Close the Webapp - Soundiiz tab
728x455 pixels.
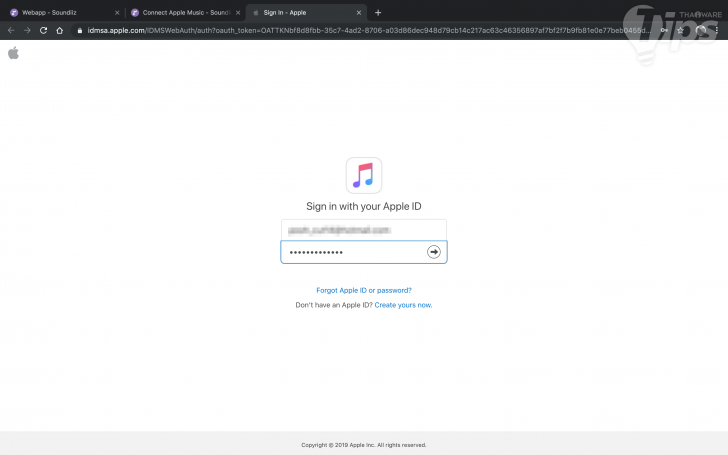(117, 13)
